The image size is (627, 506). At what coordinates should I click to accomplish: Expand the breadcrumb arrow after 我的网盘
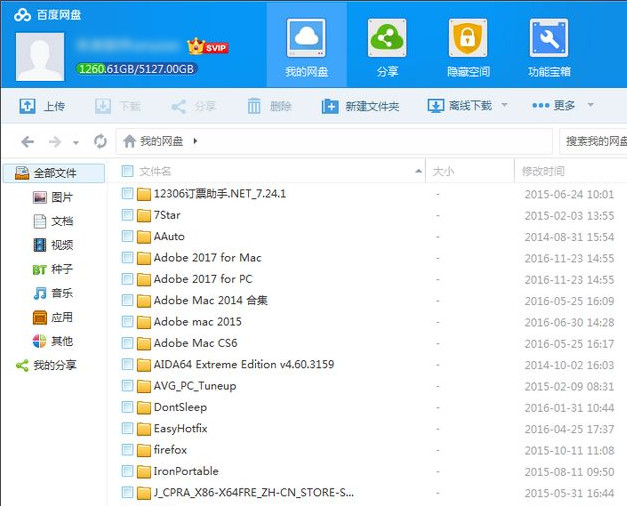195,141
